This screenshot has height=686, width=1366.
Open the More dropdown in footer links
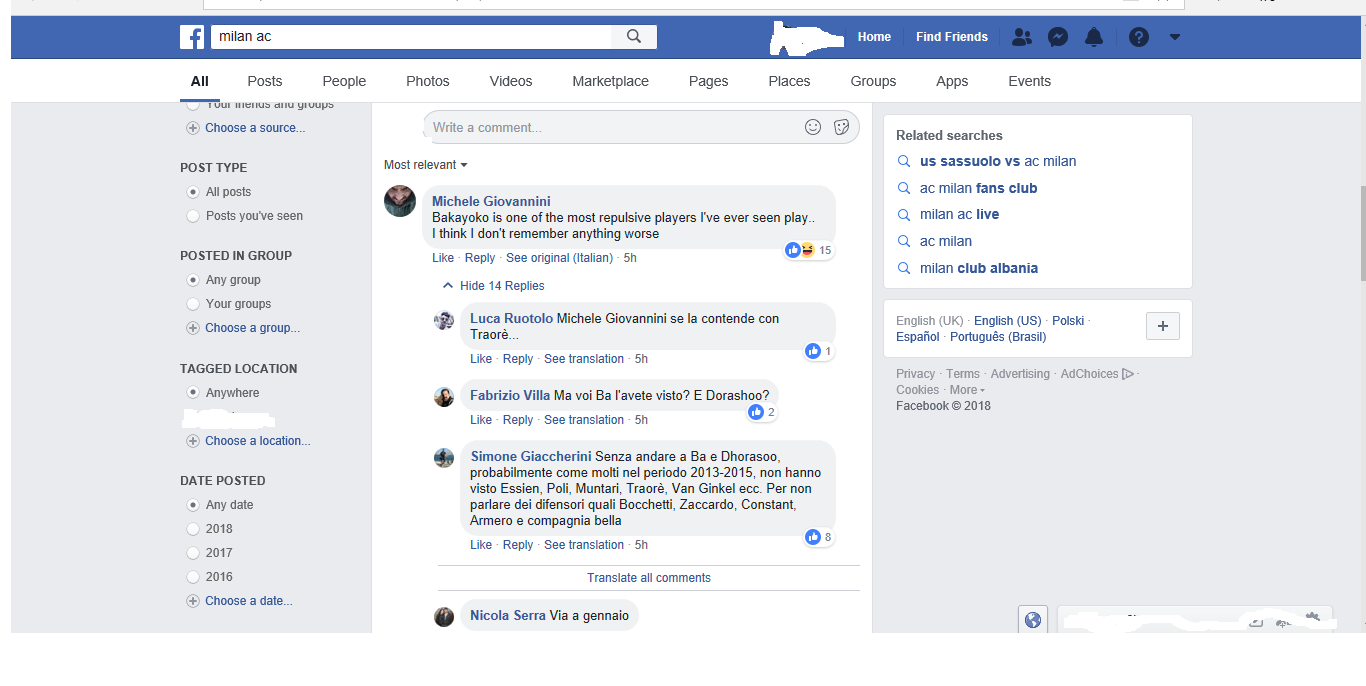pos(967,390)
